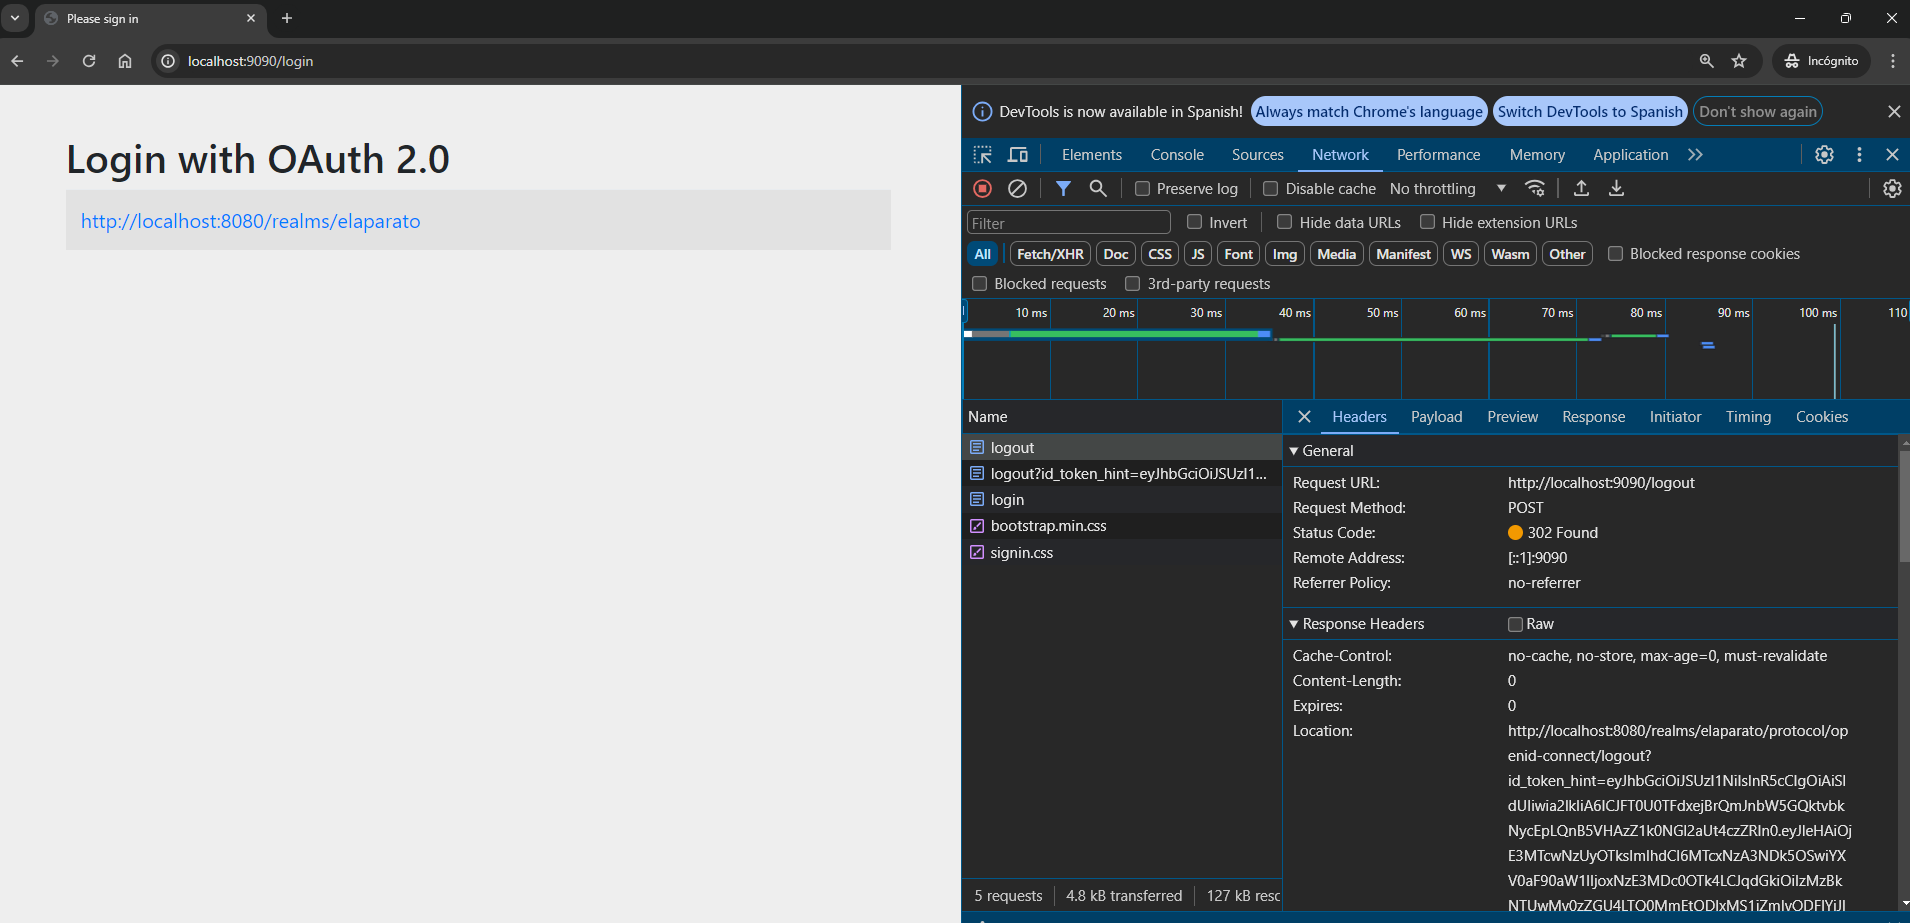Click the inspect element picker icon
This screenshot has height=923, width=1910.
(x=983, y=155)
